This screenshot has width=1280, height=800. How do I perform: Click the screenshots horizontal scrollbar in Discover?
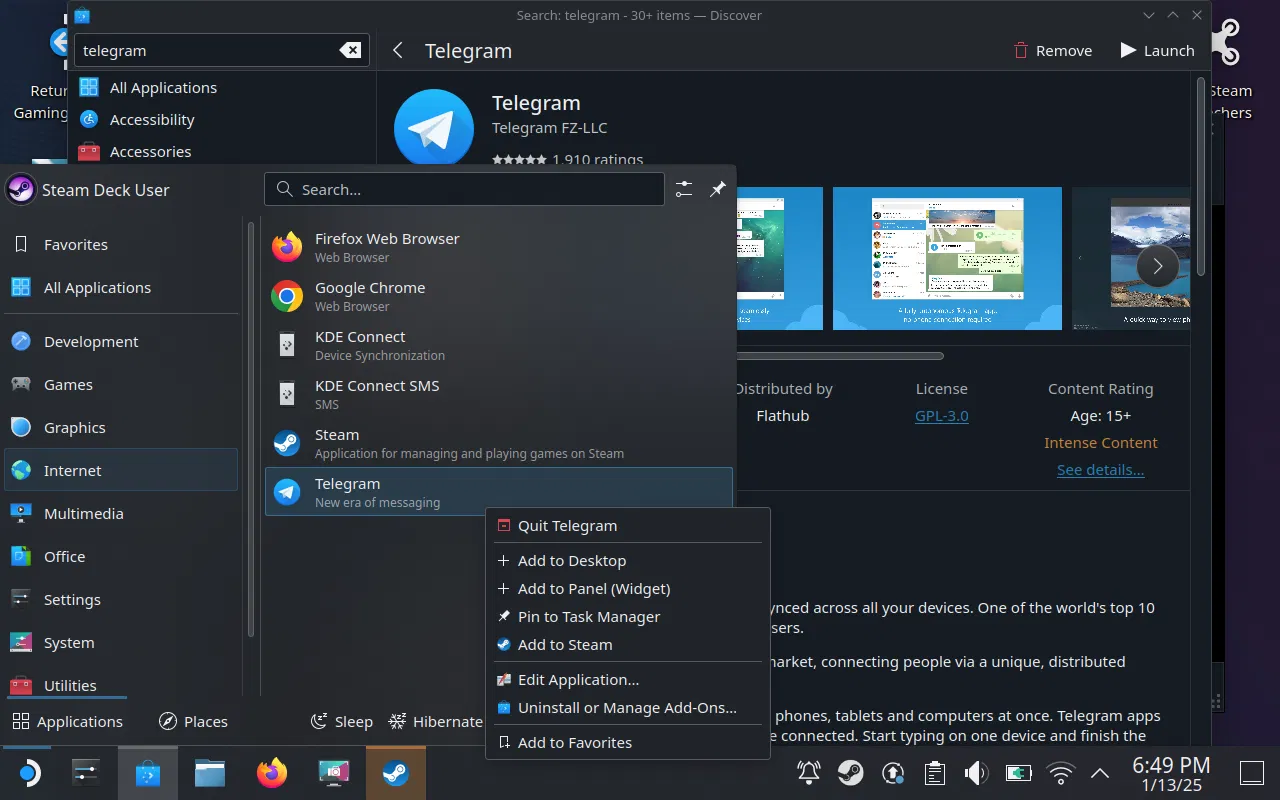coord(840,355)
